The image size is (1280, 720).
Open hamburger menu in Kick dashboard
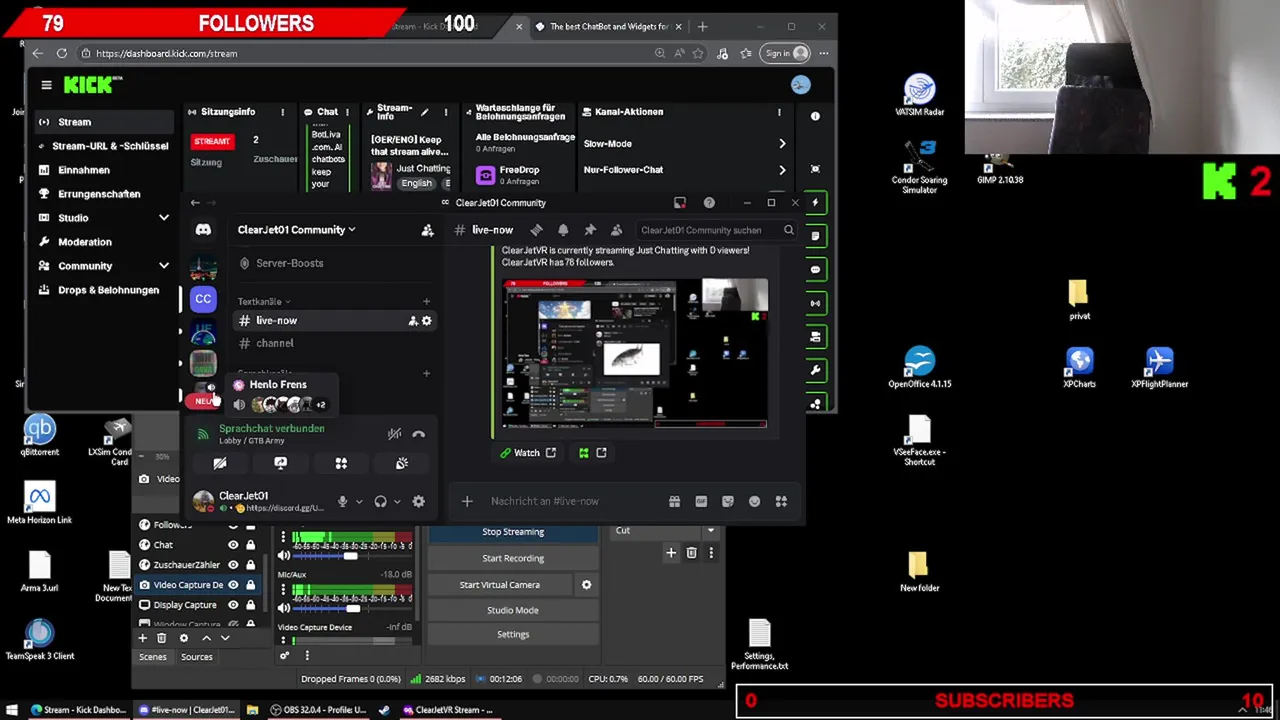(x=46, y=85)
